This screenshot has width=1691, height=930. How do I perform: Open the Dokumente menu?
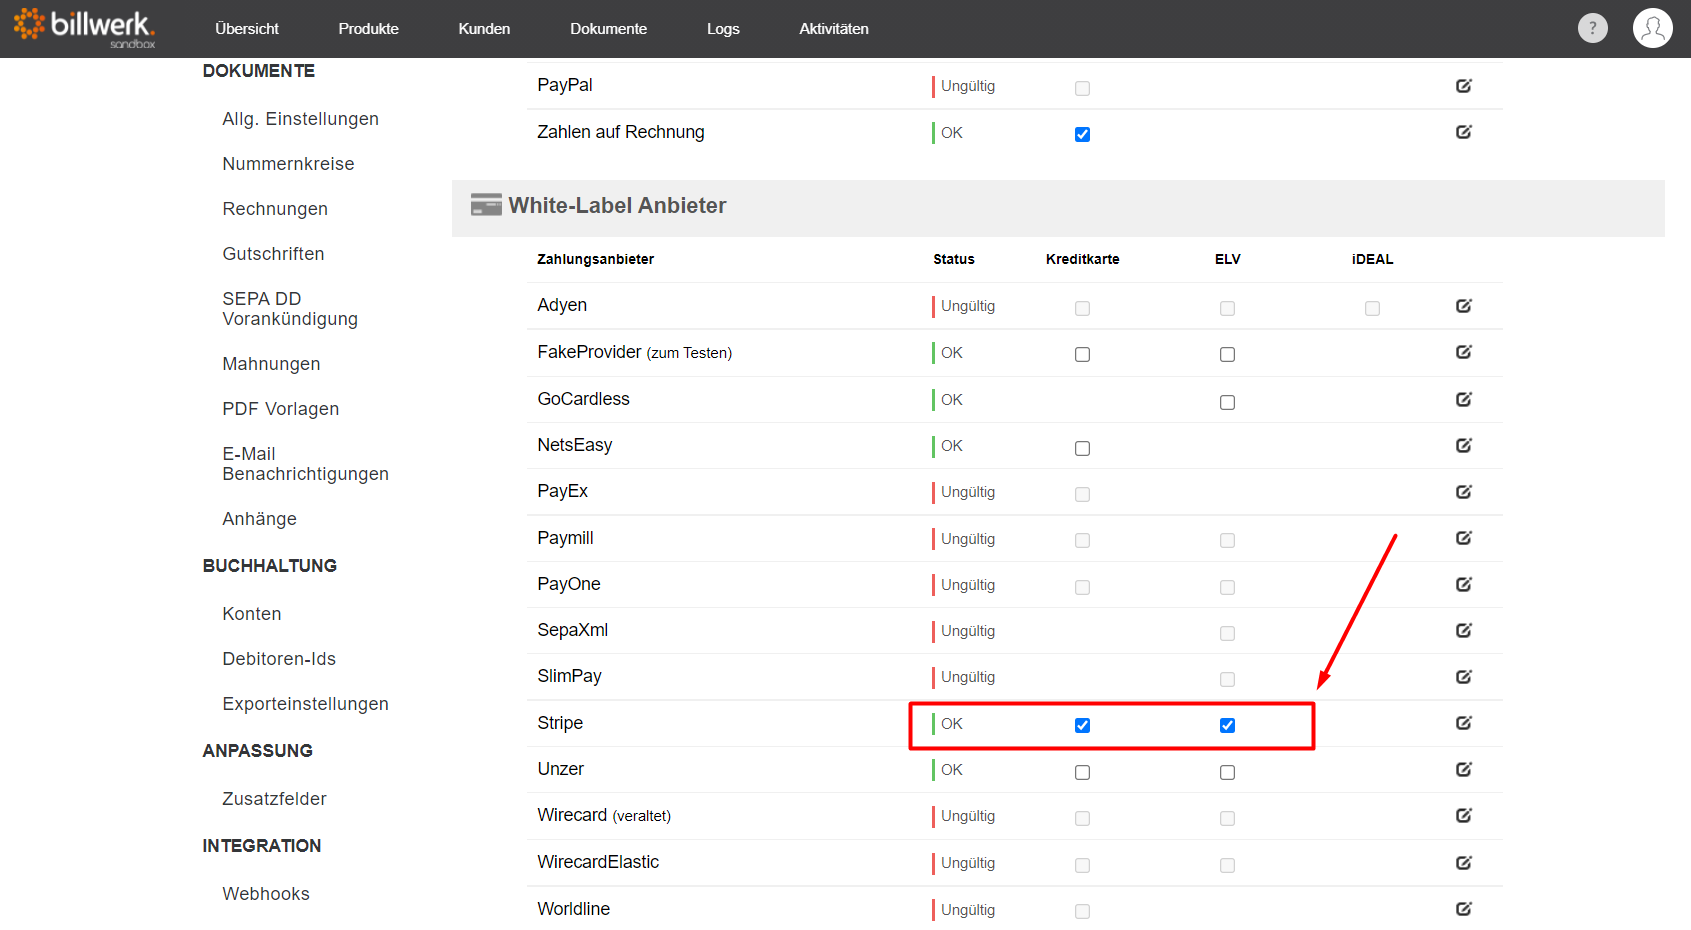click(x=608, y=29)
